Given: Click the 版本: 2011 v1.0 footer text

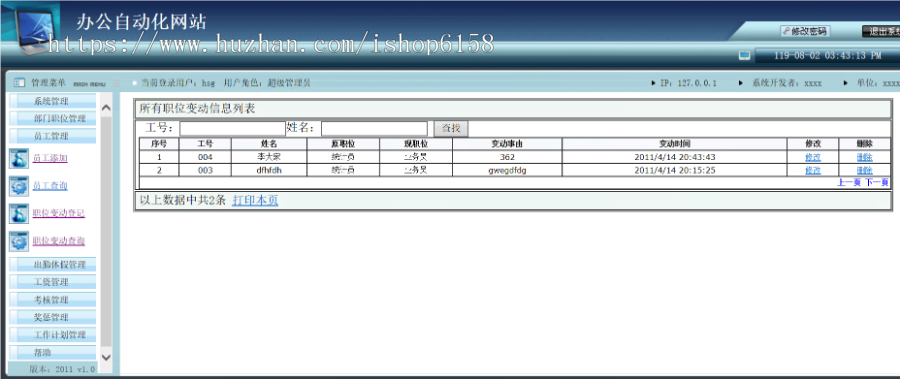Looking at the screenshot, I should coord(62,369).
